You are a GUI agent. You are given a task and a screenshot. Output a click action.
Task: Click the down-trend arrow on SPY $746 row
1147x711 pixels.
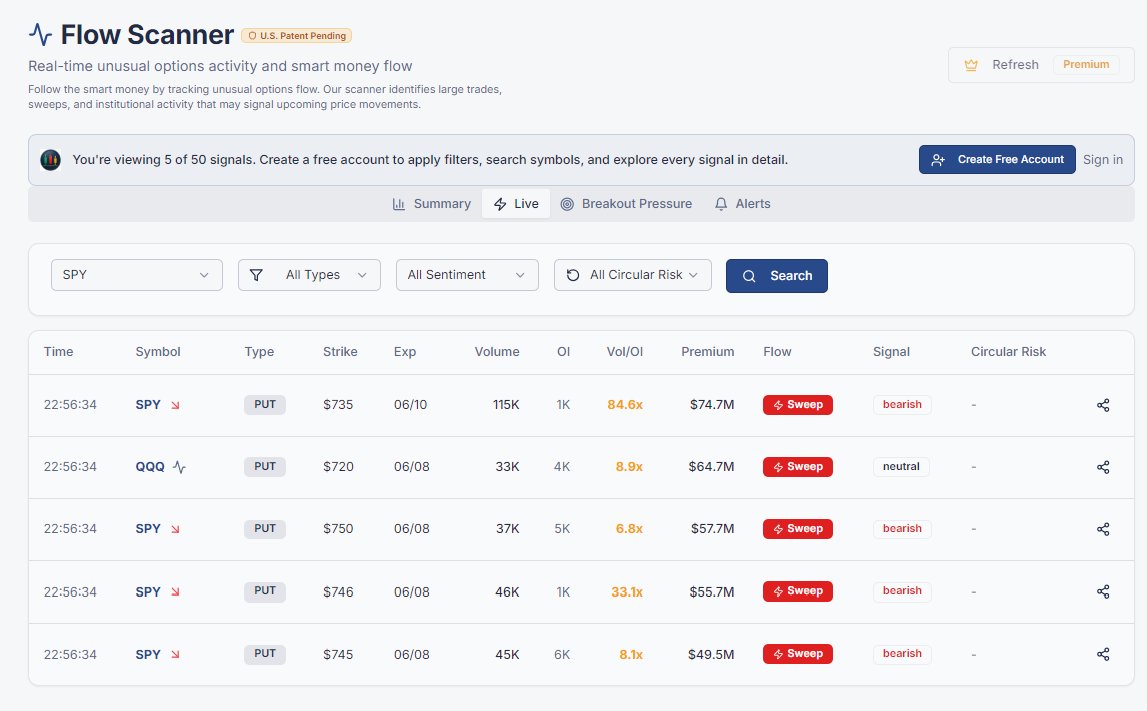tap(175, 592)
